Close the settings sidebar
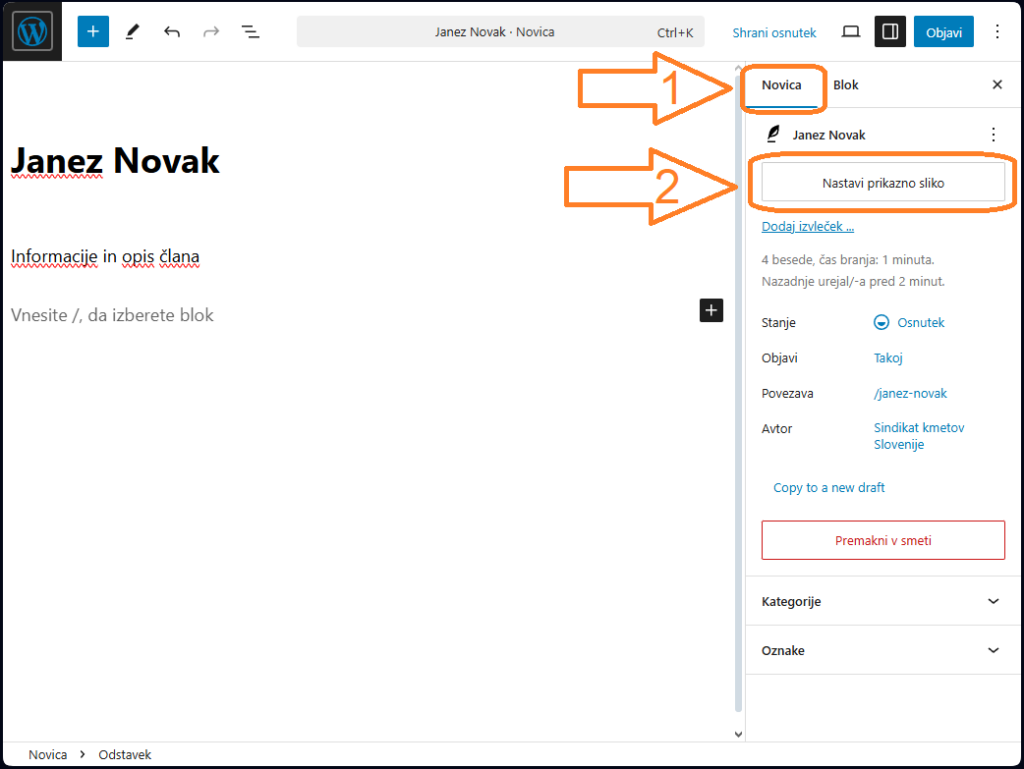 pos(996,85)
